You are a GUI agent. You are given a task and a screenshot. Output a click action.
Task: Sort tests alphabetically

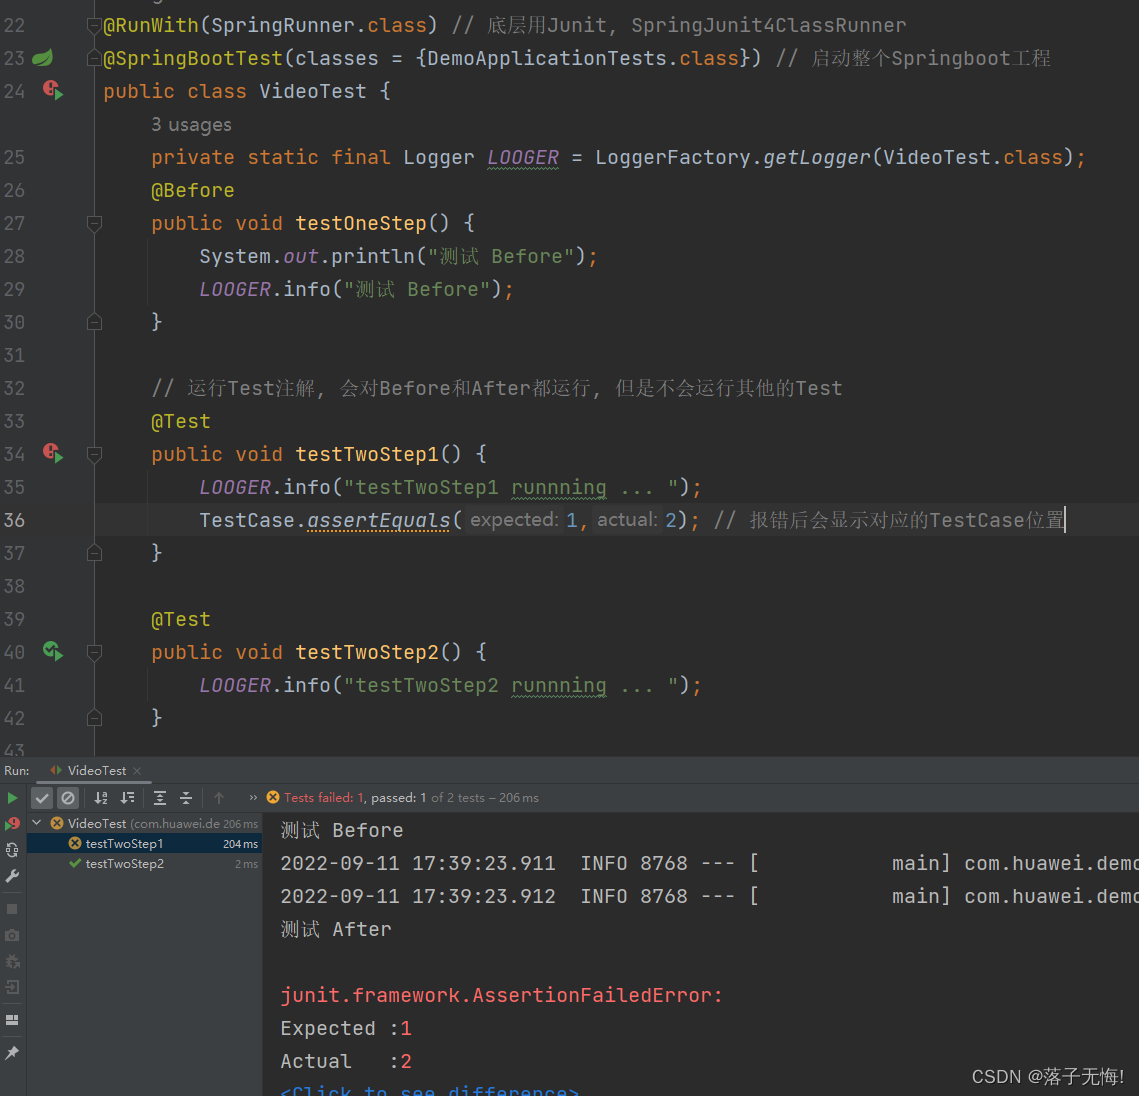point(101,797)
